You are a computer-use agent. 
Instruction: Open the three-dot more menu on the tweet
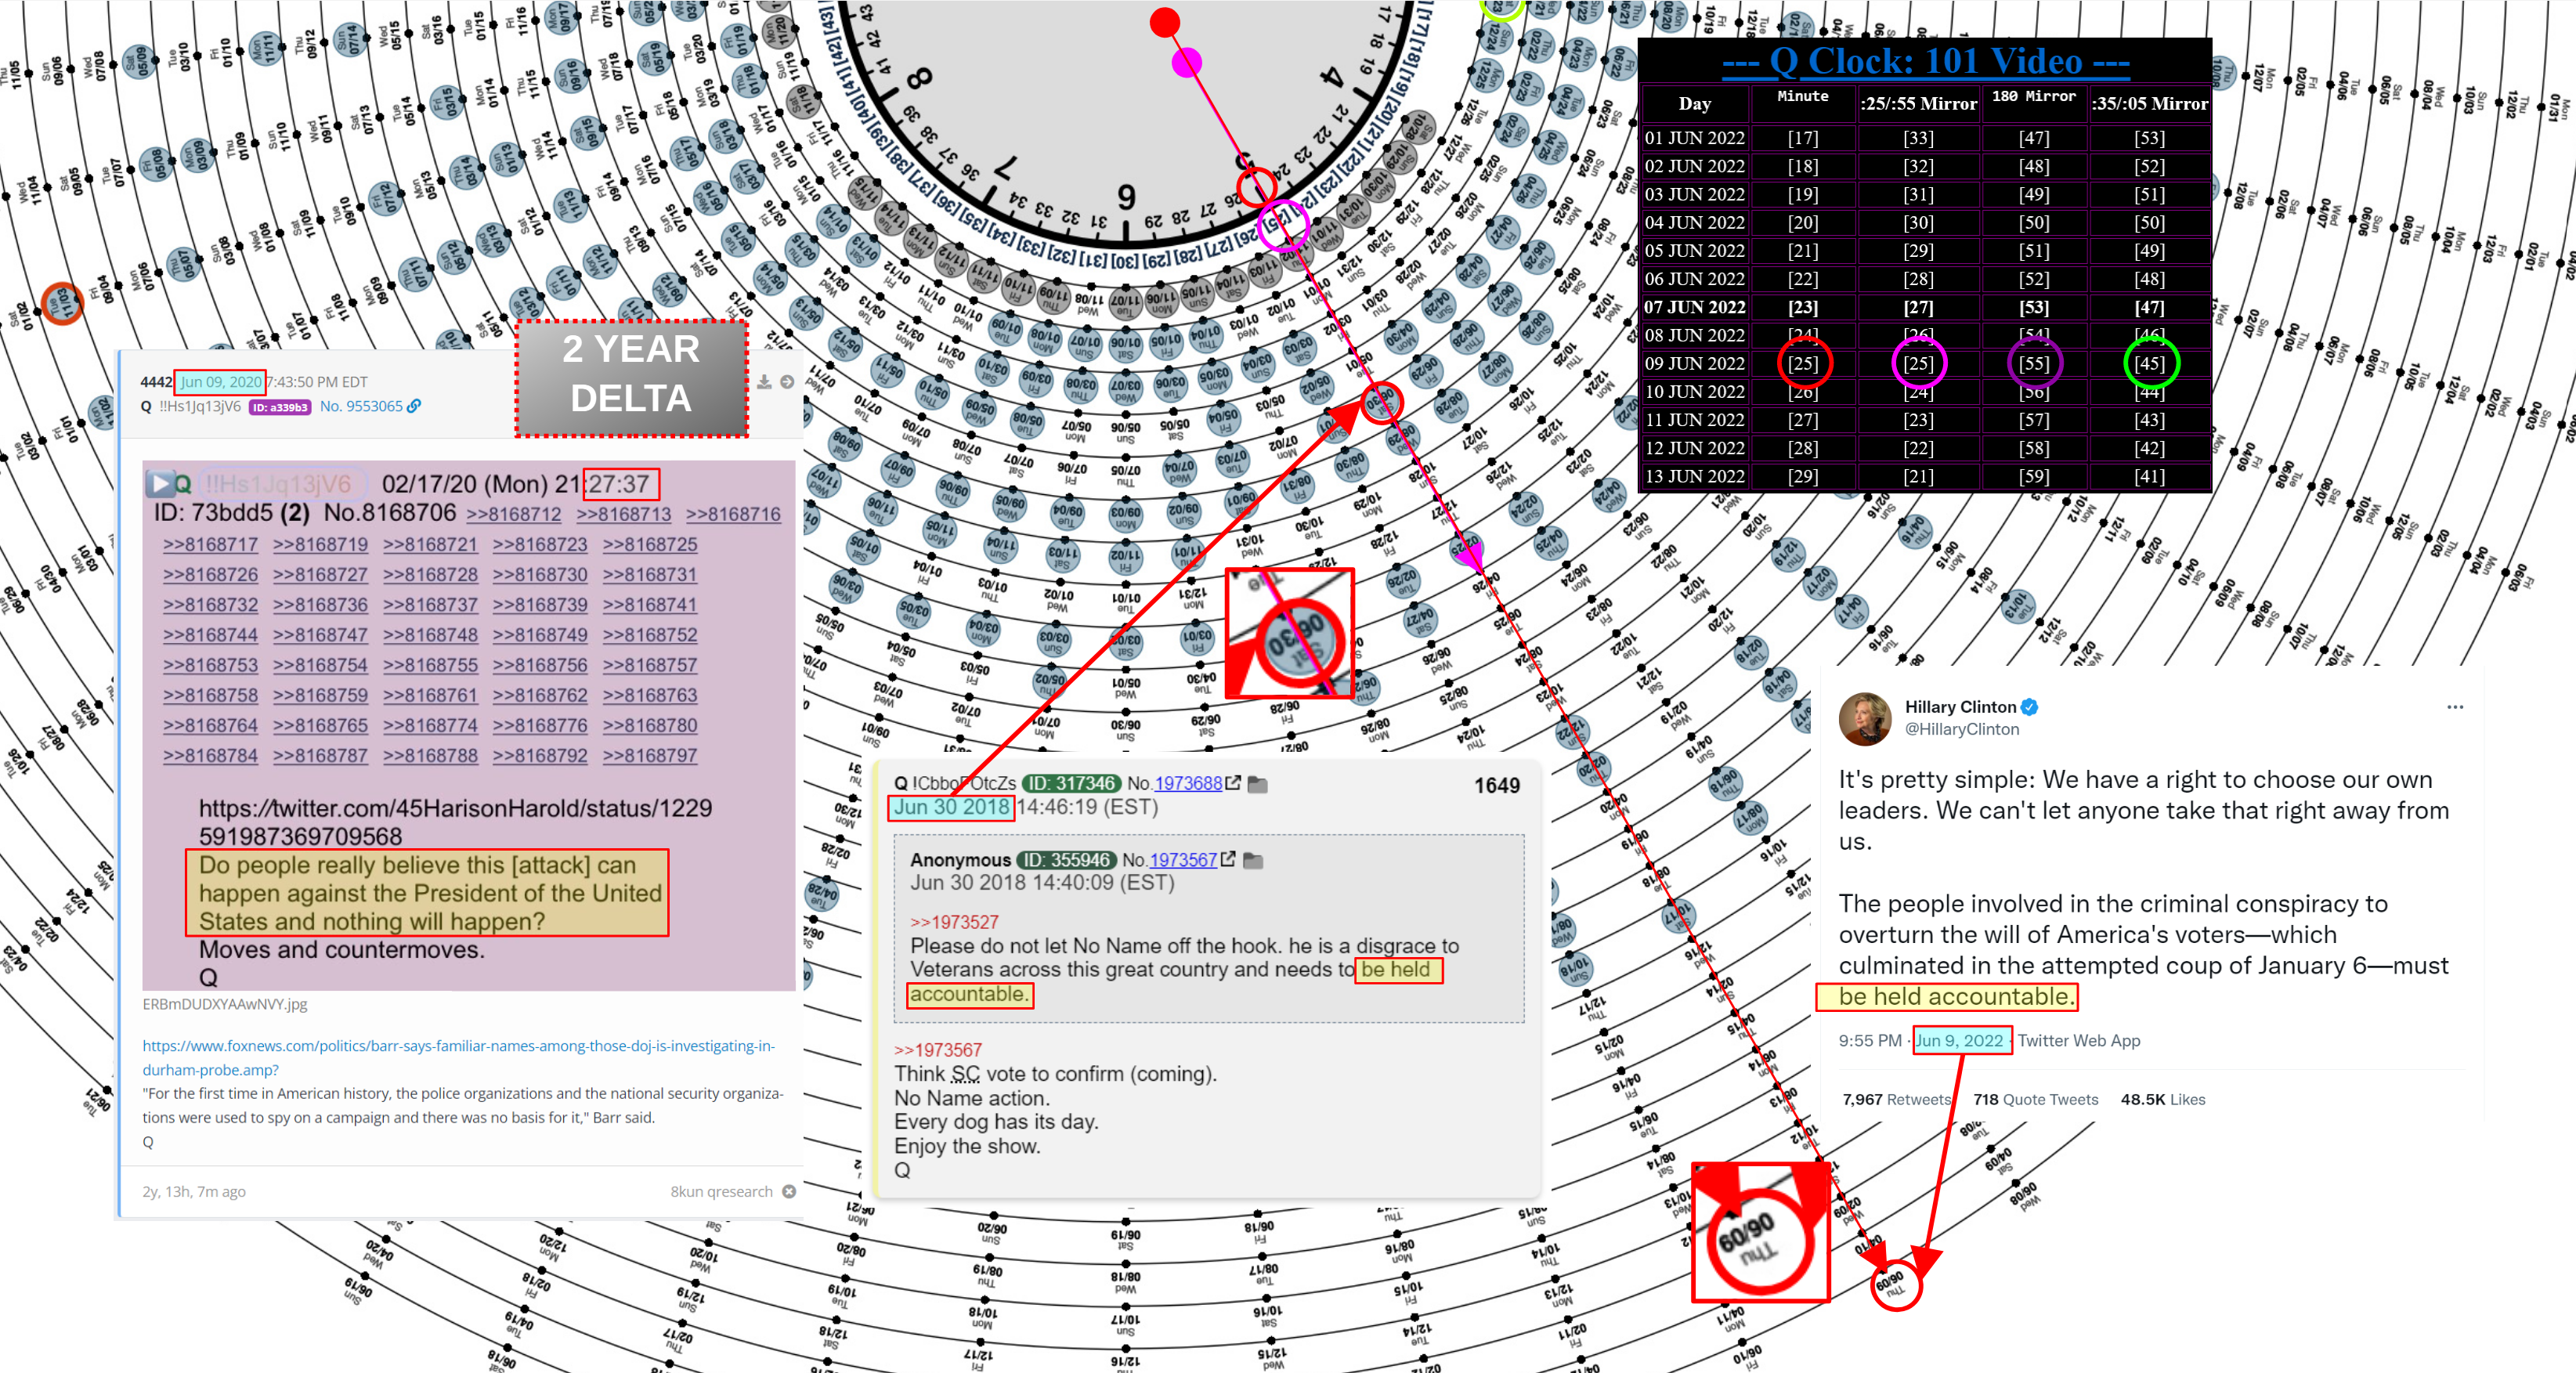2455,707
